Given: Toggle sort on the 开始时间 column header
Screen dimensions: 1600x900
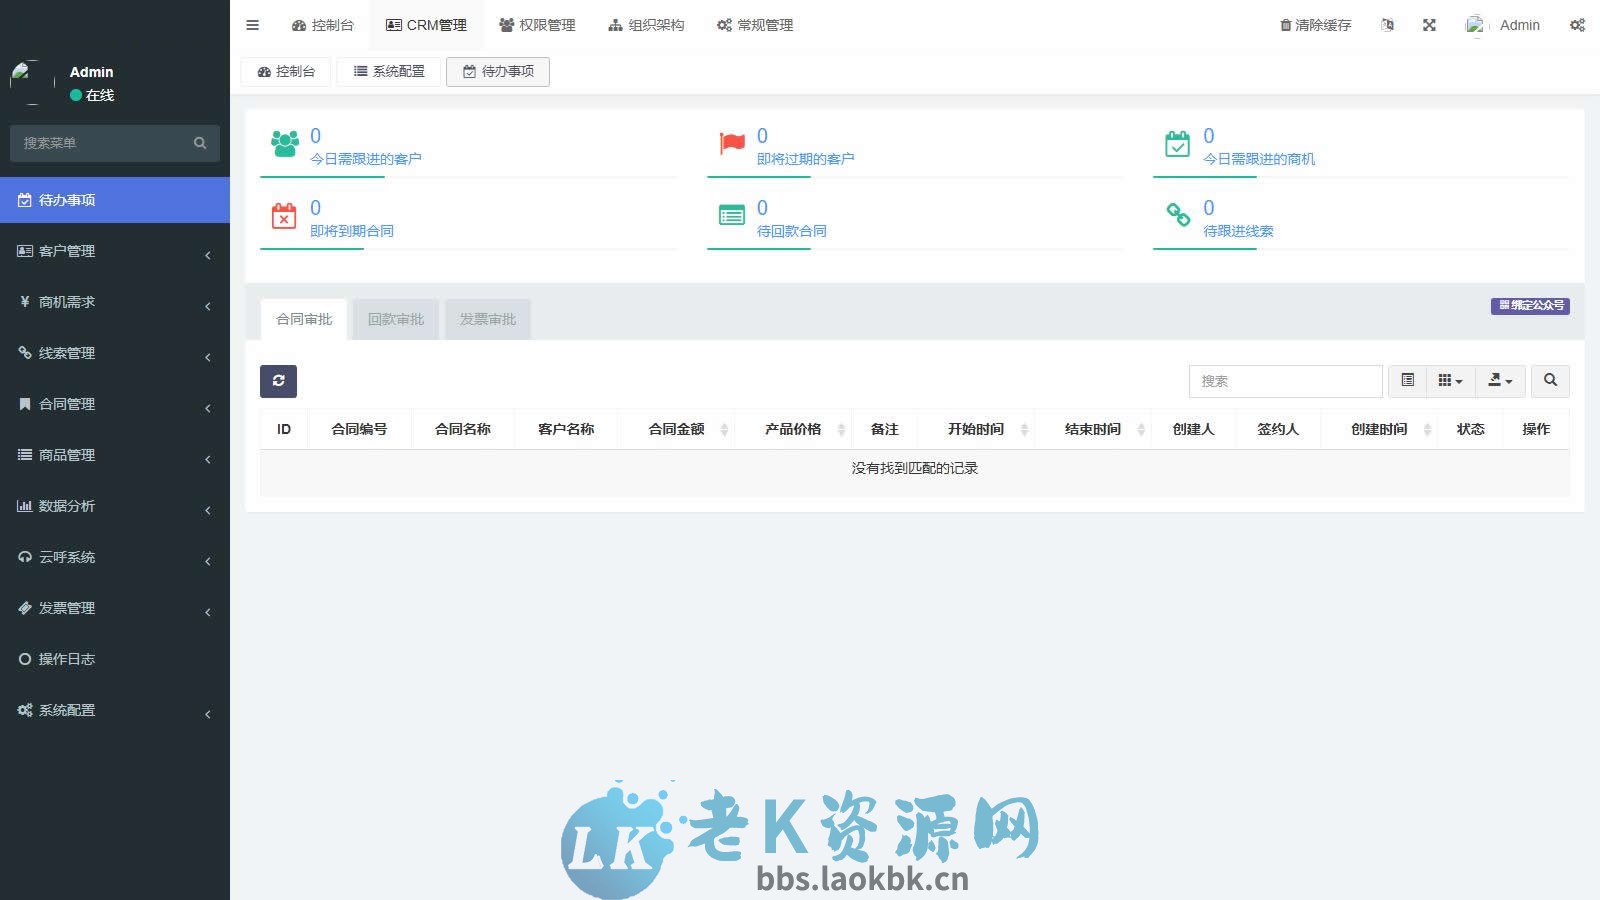Looking at the screenshot, I should click(x=1024, y=429).
